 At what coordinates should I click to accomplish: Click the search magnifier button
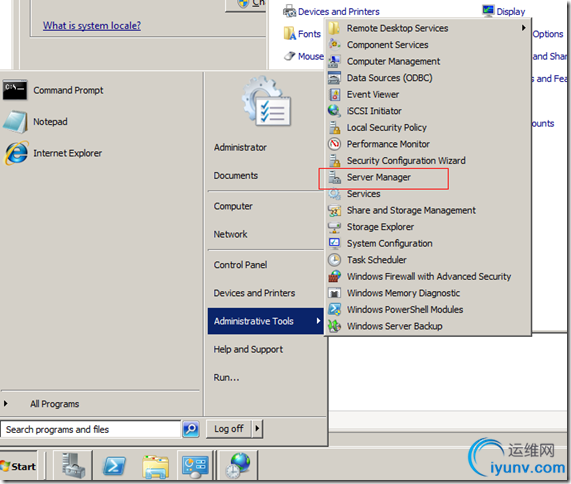coord(191,429)
